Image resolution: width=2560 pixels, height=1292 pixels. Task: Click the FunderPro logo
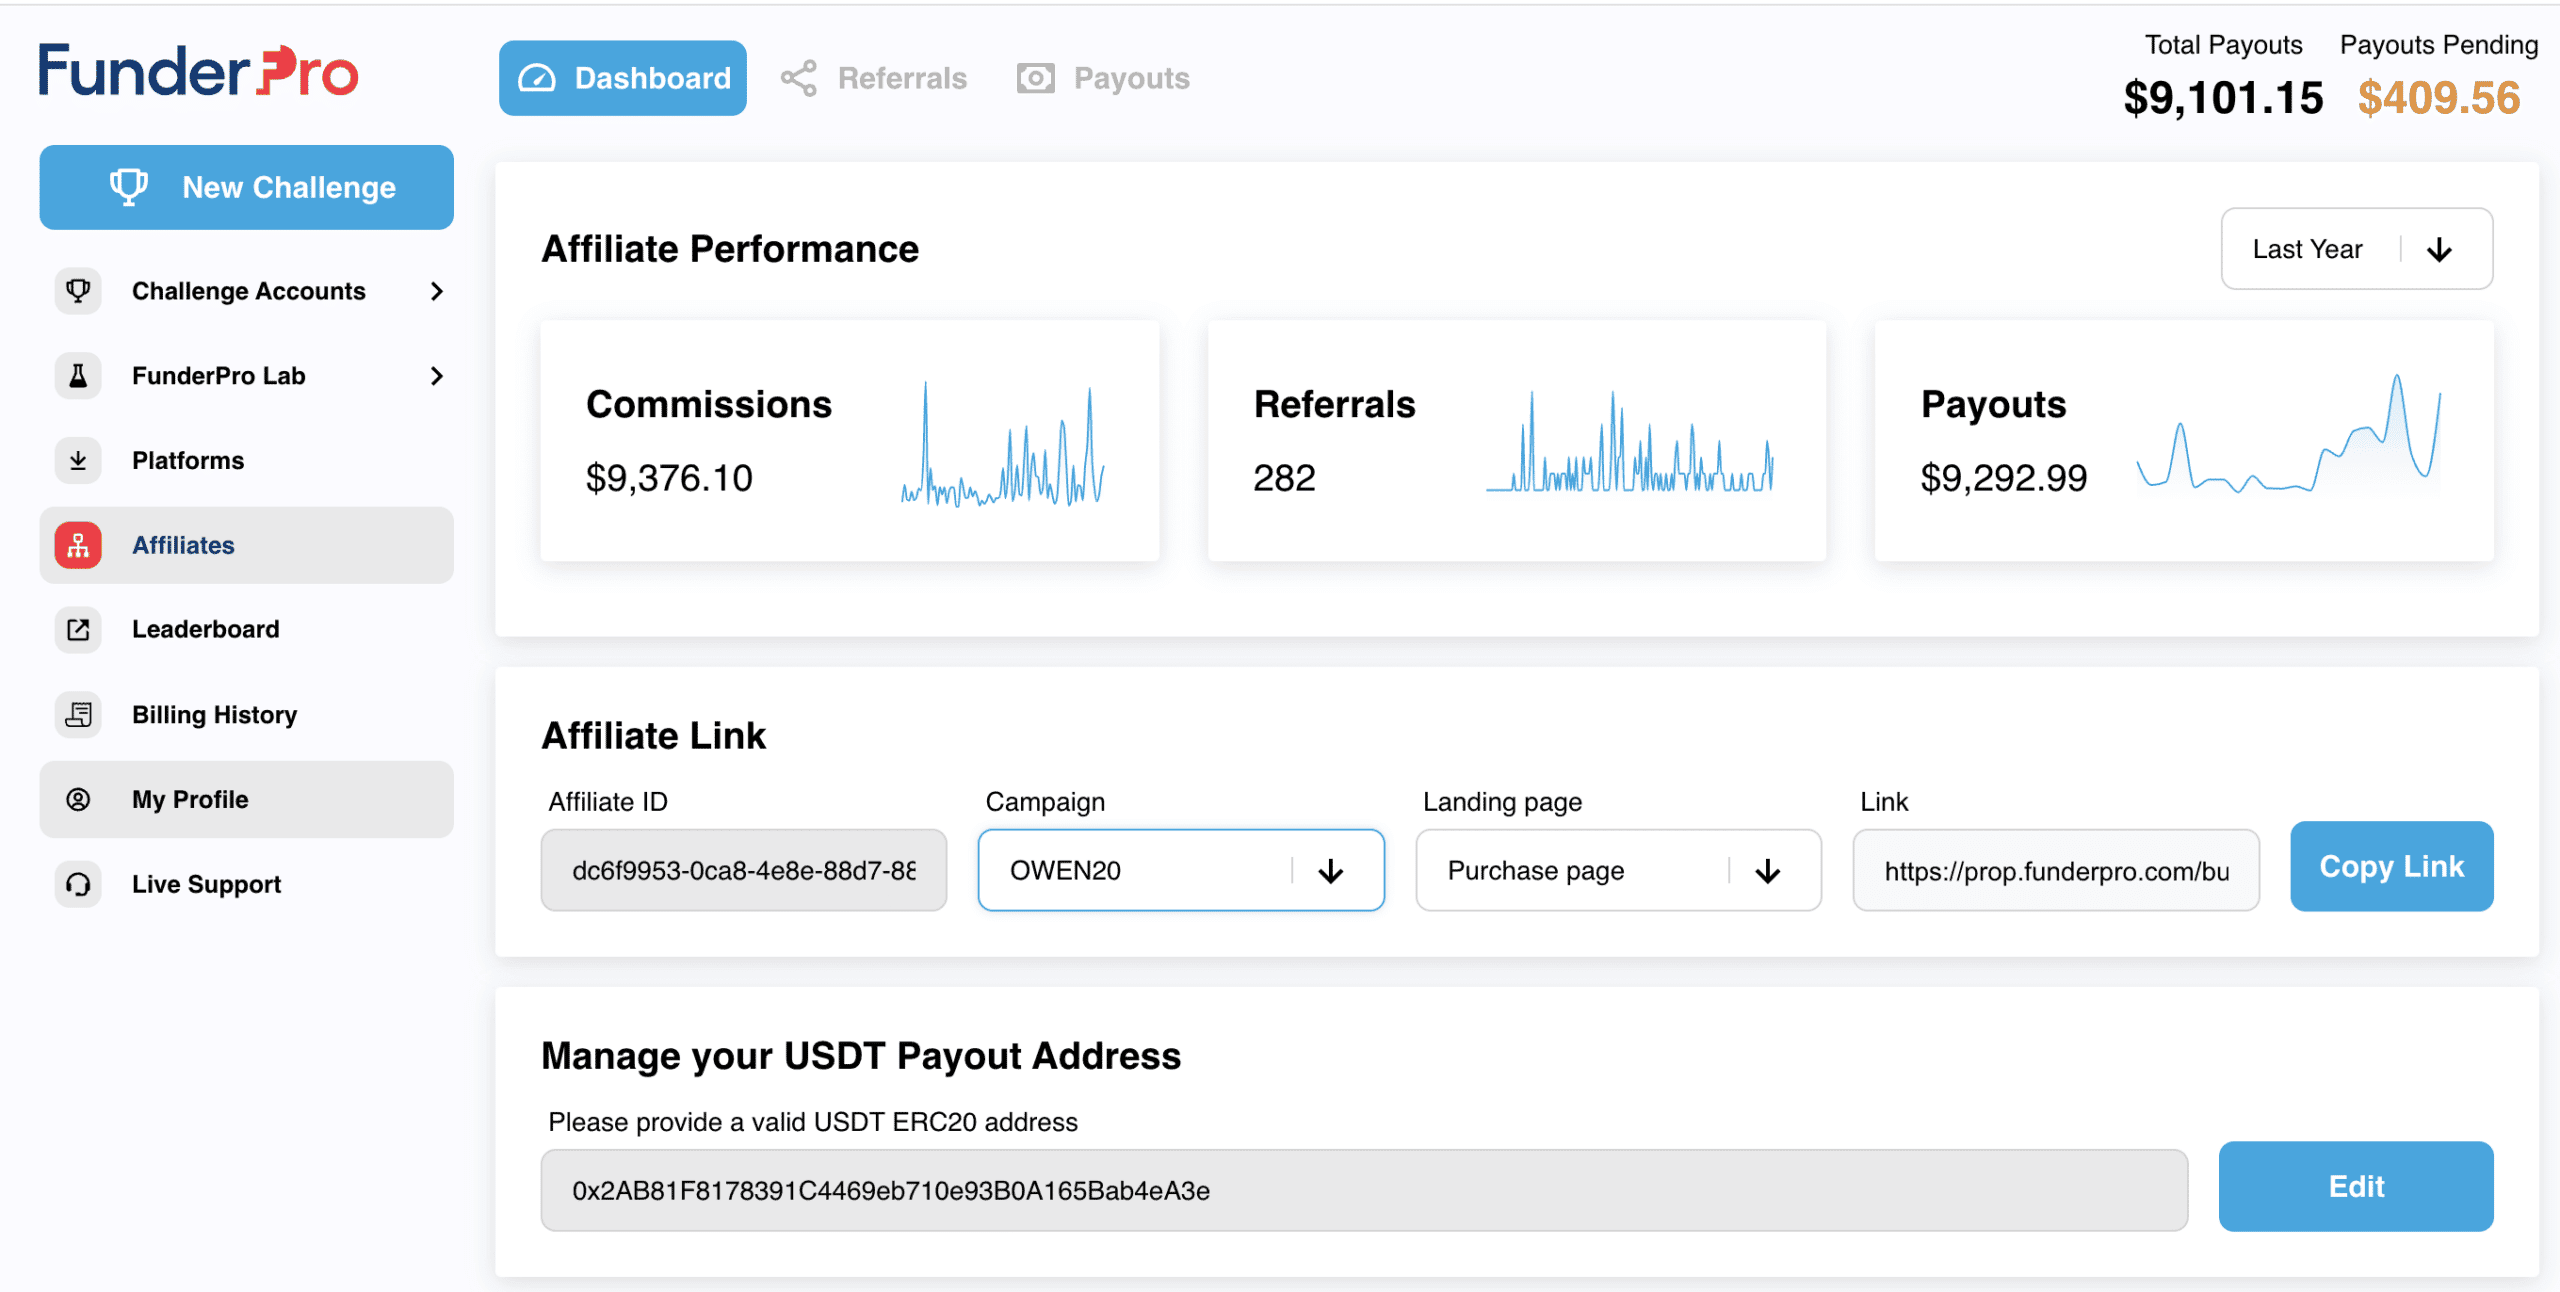pyautogui.click(x=198, y=71)
